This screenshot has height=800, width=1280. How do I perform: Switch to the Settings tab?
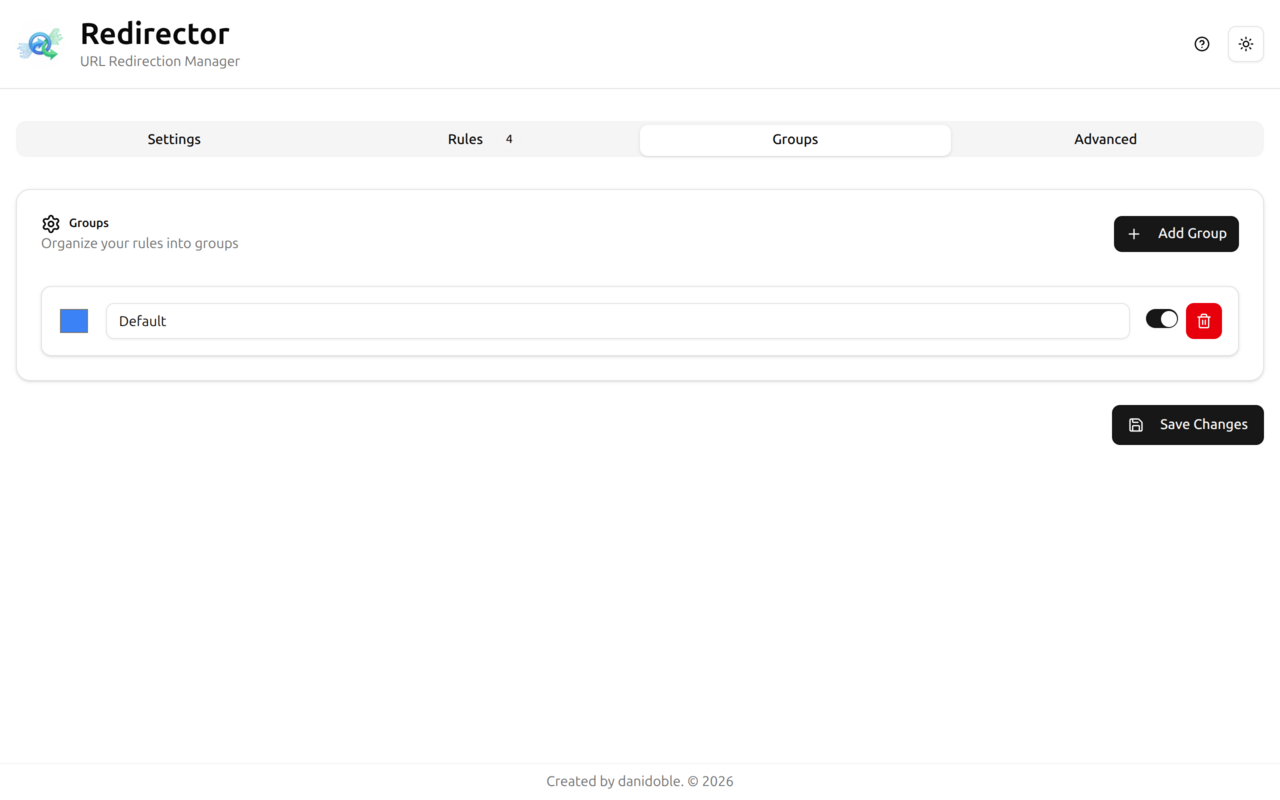pos(174,139)
